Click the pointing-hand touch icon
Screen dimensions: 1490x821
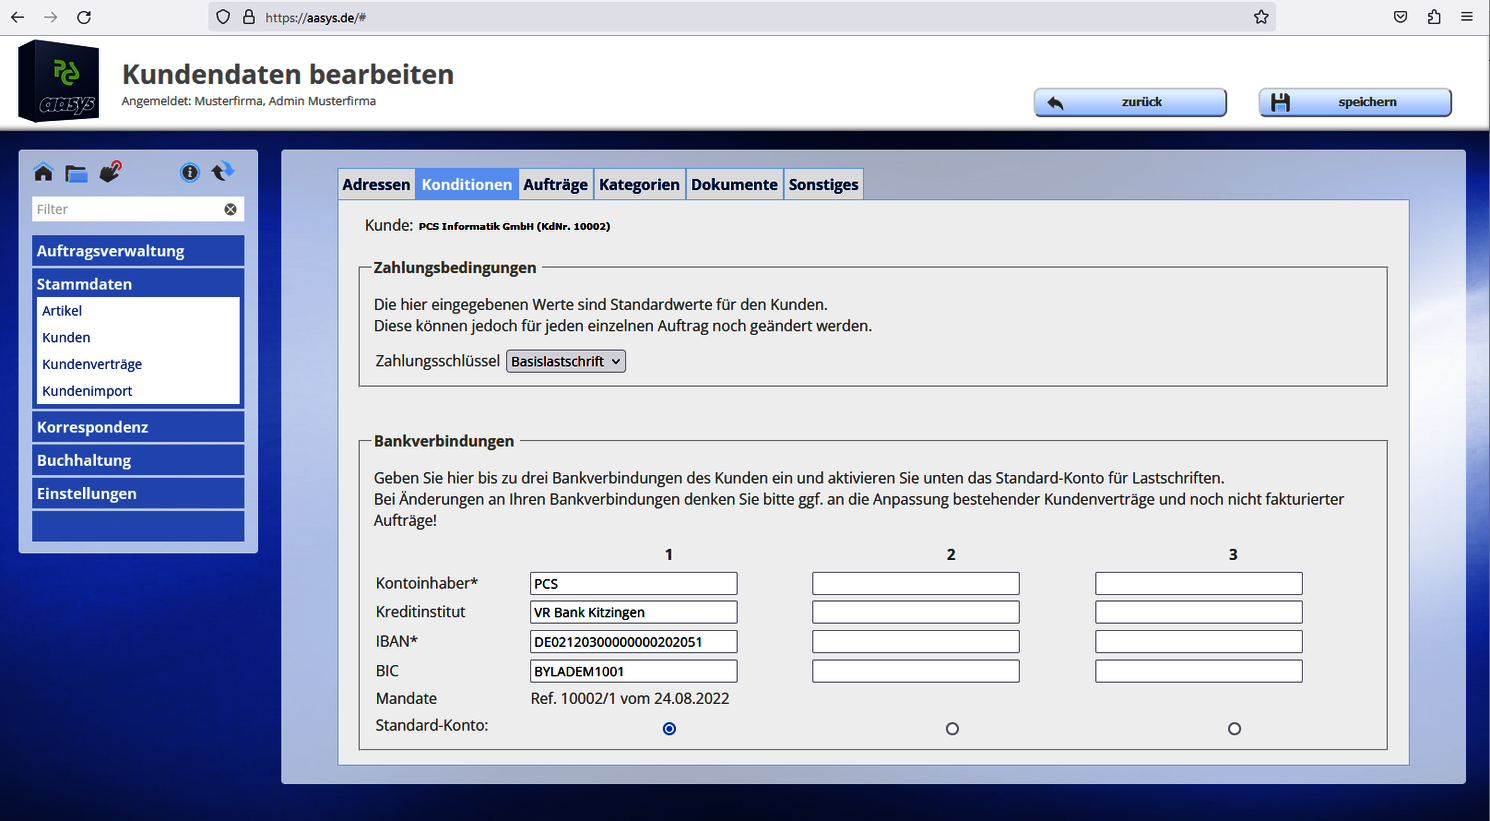tap(110, 172)
